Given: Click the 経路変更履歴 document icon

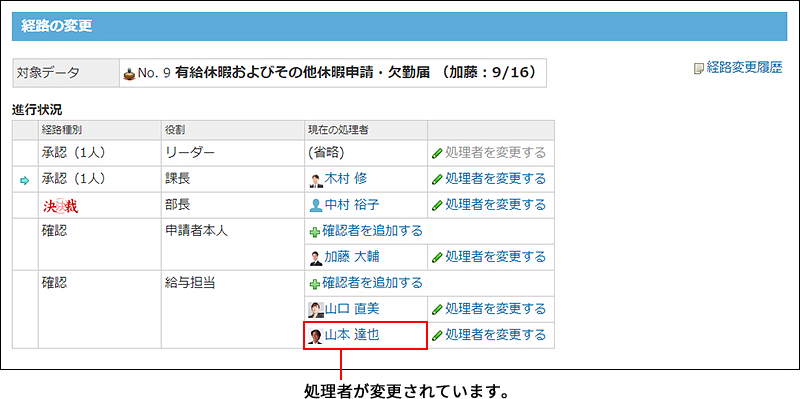Looking at the screenshot, I should 699,69.
